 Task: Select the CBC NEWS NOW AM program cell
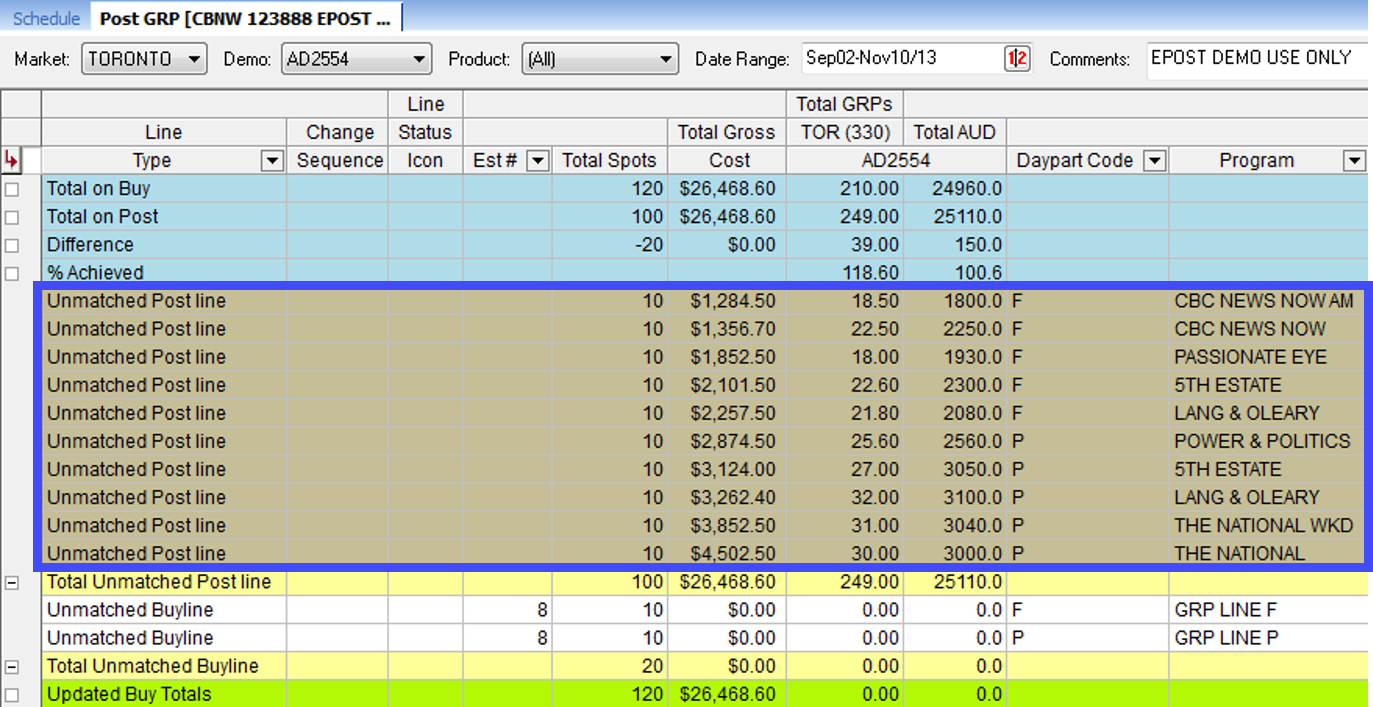coord(1267,301)
